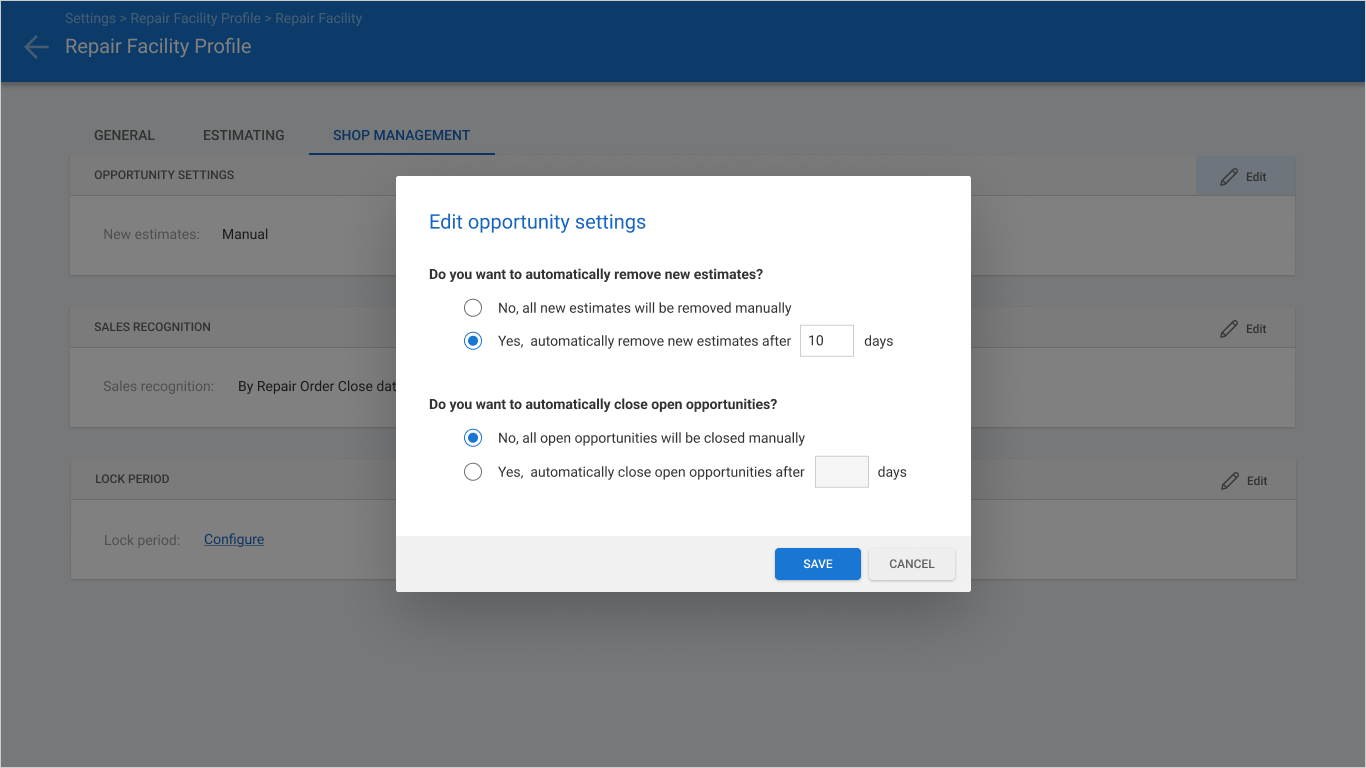Click the remove estimates days field
The height and width of the screenshot is (768, 1366).
[827, 341]
